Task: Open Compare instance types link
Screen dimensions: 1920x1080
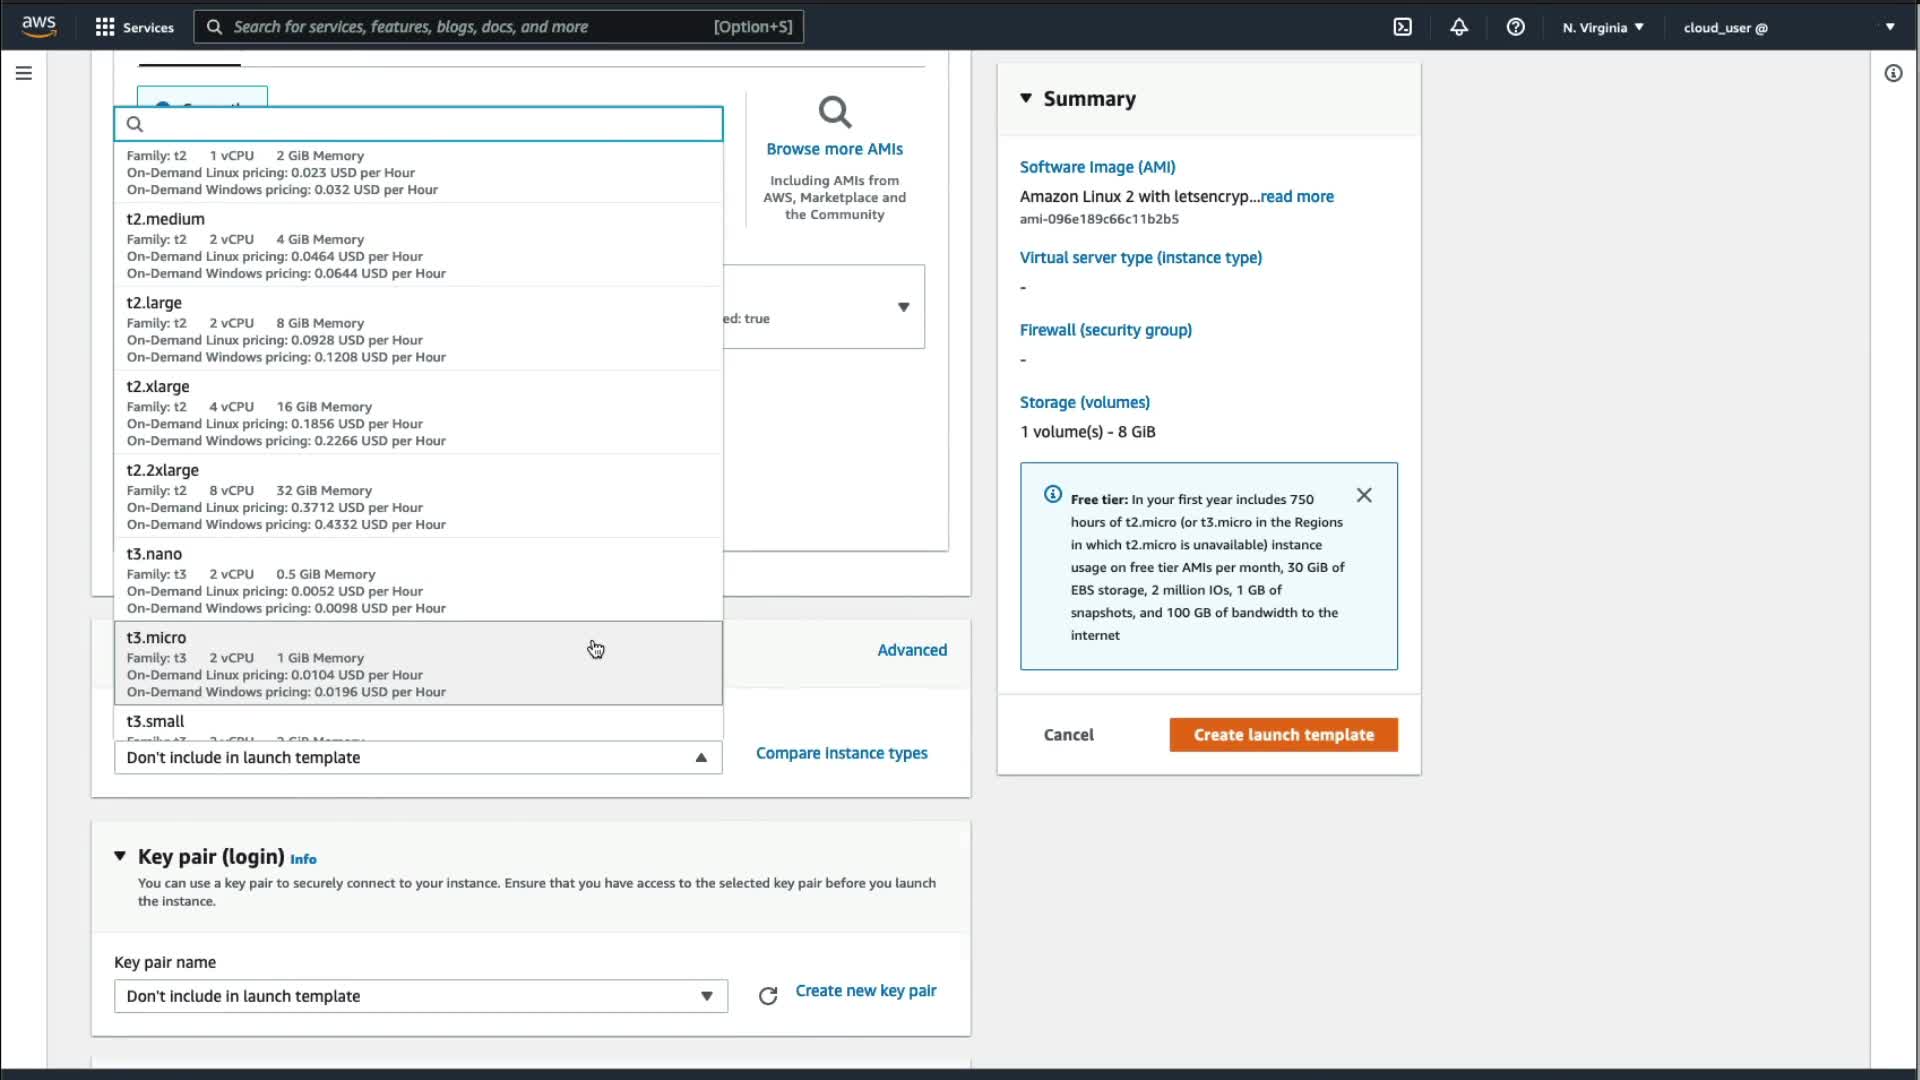Action: click(841, 753)
